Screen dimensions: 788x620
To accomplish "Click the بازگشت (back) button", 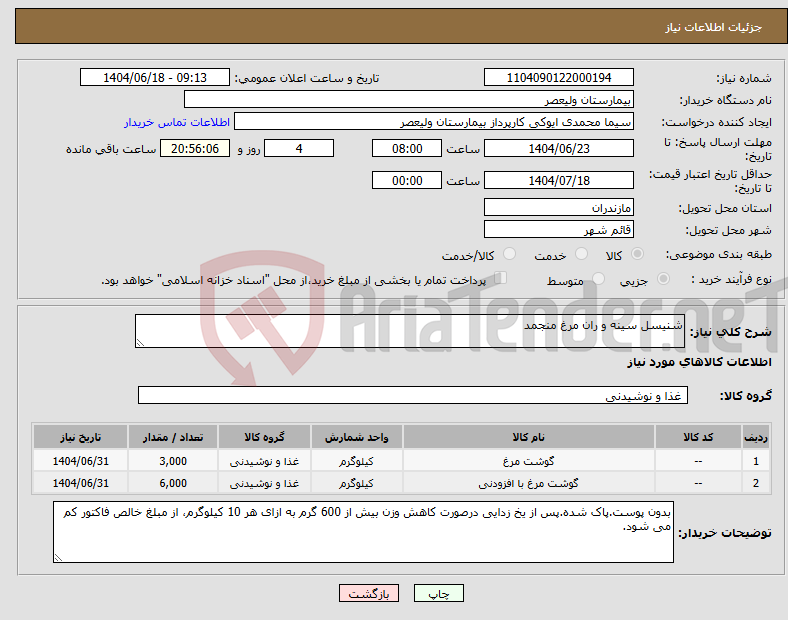I will click(369, 593).
